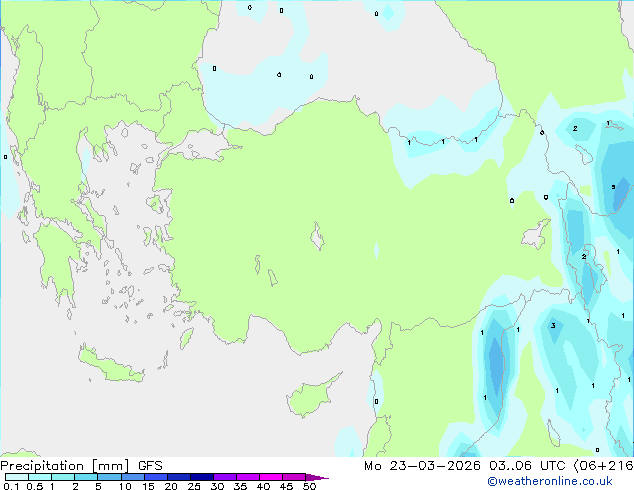Image resolution: width=634 pixels, height=490 pixels.
Task: Click the '0.5' legend scale label
Action: tap(35, 486)
